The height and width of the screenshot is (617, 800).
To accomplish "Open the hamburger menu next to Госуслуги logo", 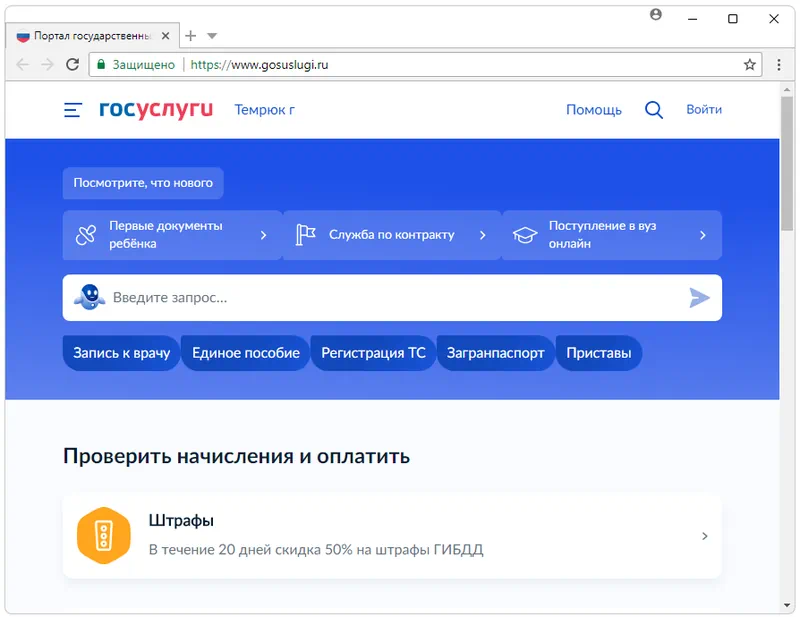I will point(72,110).
